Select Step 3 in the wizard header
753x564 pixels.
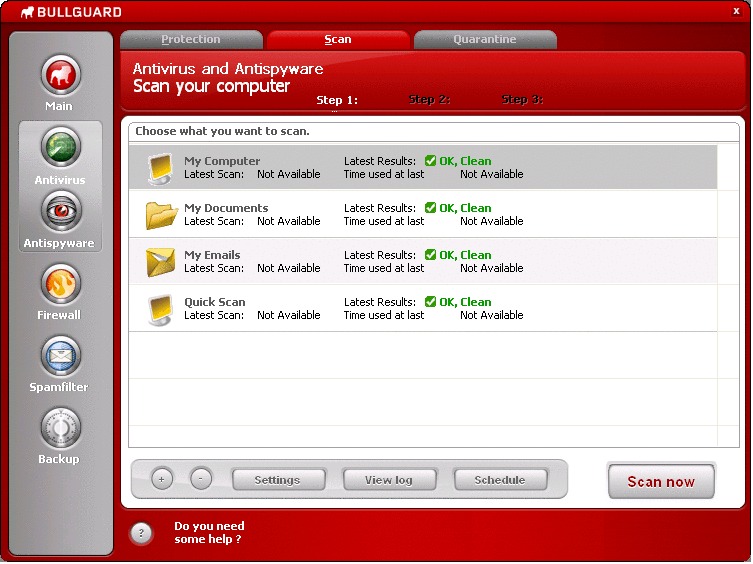pyautogui.click(x=522, y=99)
